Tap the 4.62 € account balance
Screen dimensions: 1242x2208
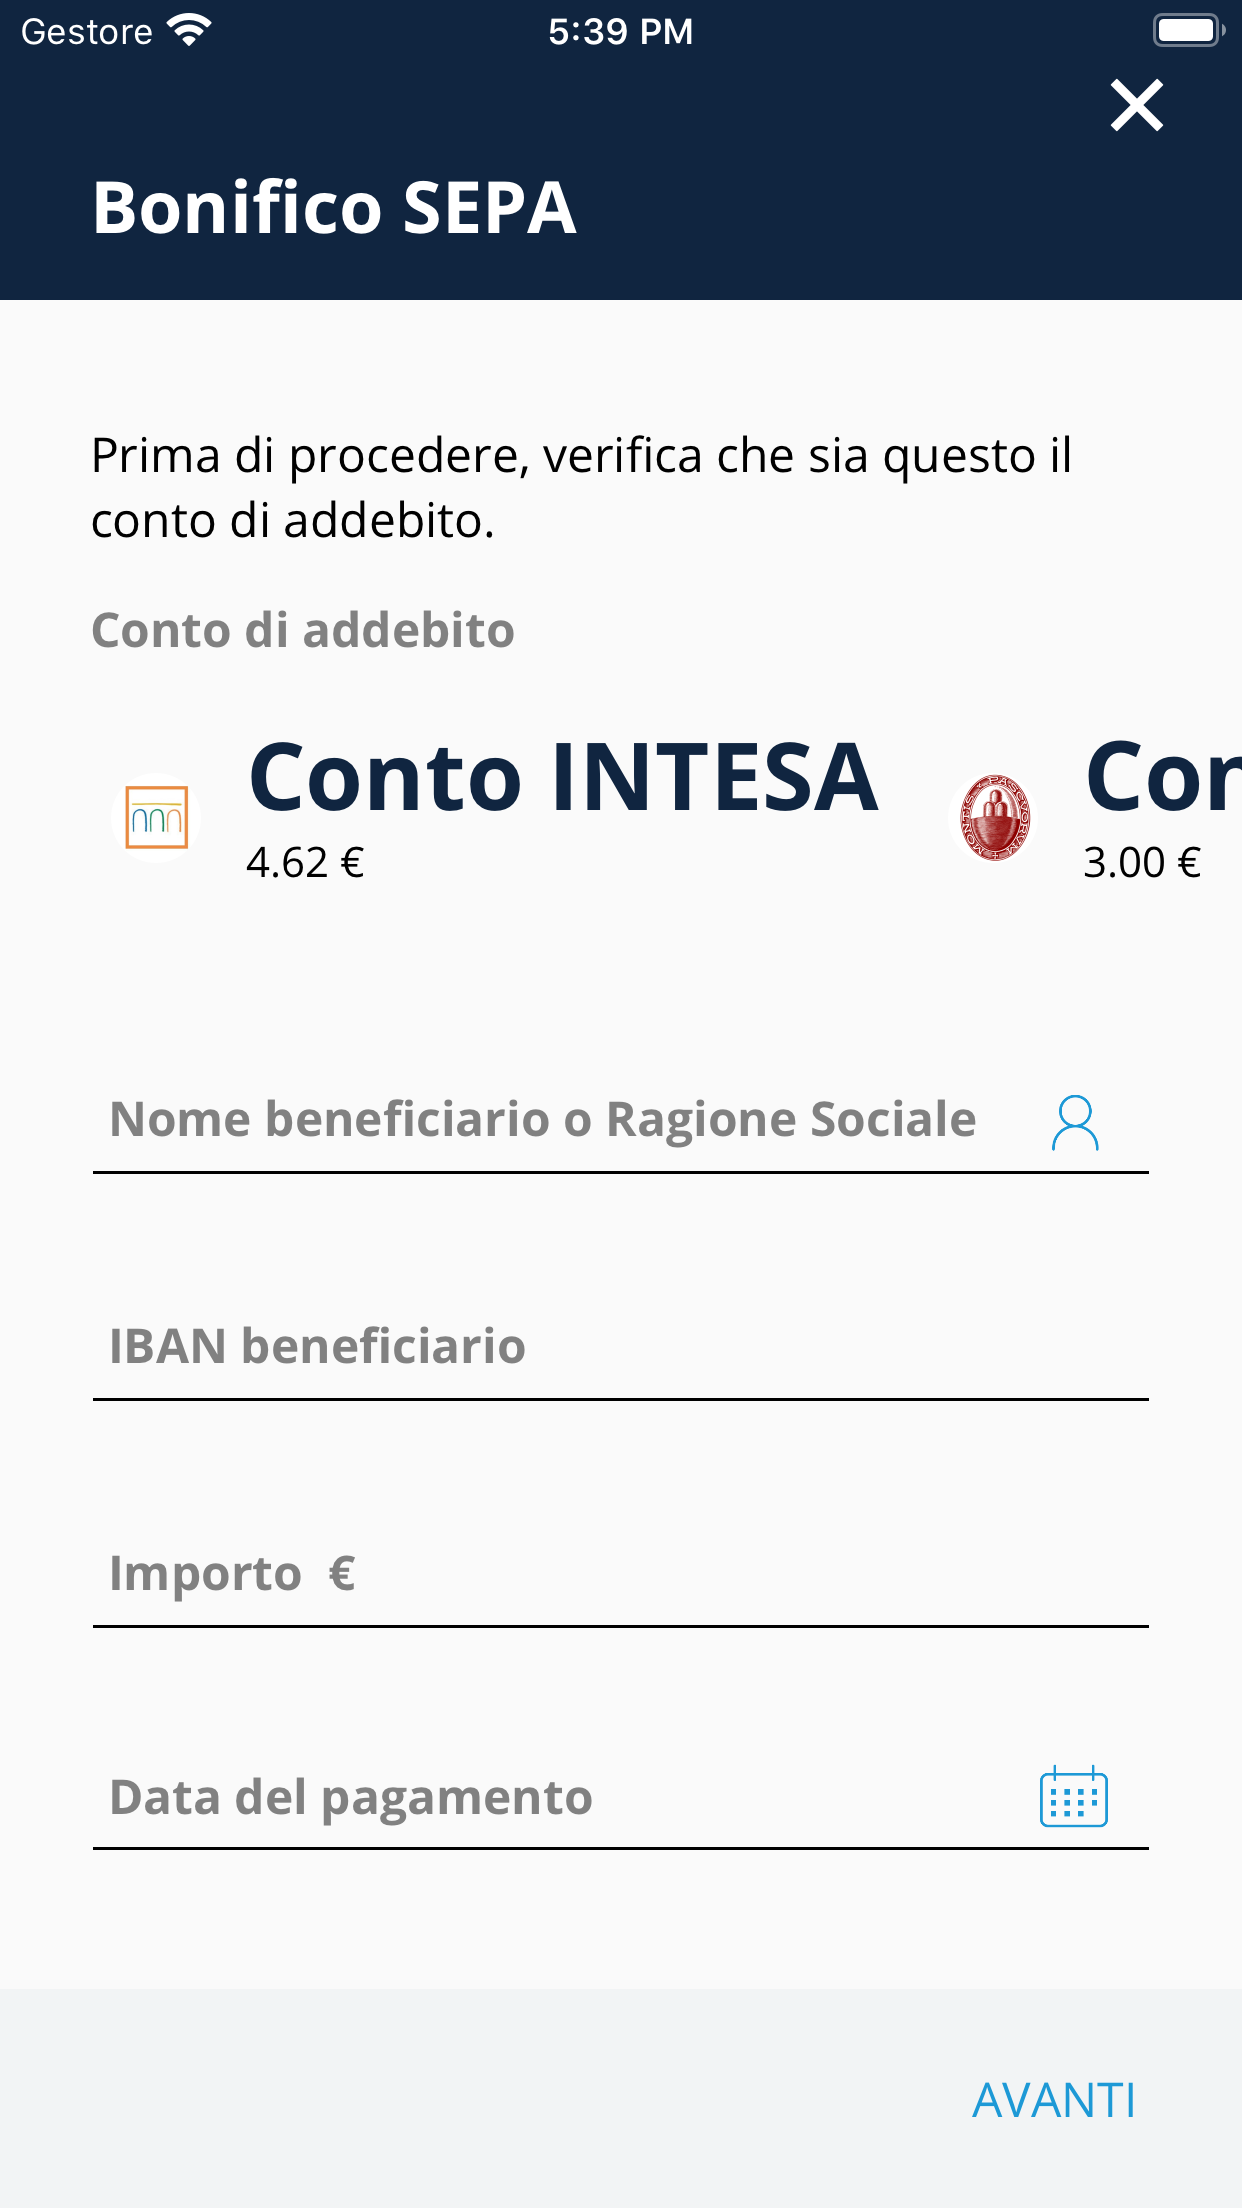pos(305,863)
